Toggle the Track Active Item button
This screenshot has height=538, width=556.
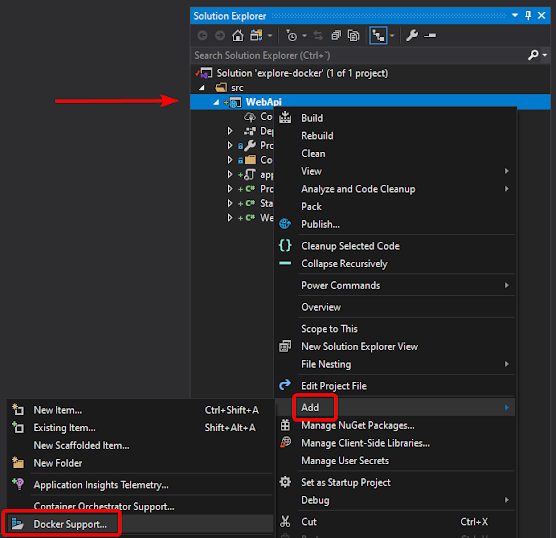pyautogui.click(x=378, y=35)
